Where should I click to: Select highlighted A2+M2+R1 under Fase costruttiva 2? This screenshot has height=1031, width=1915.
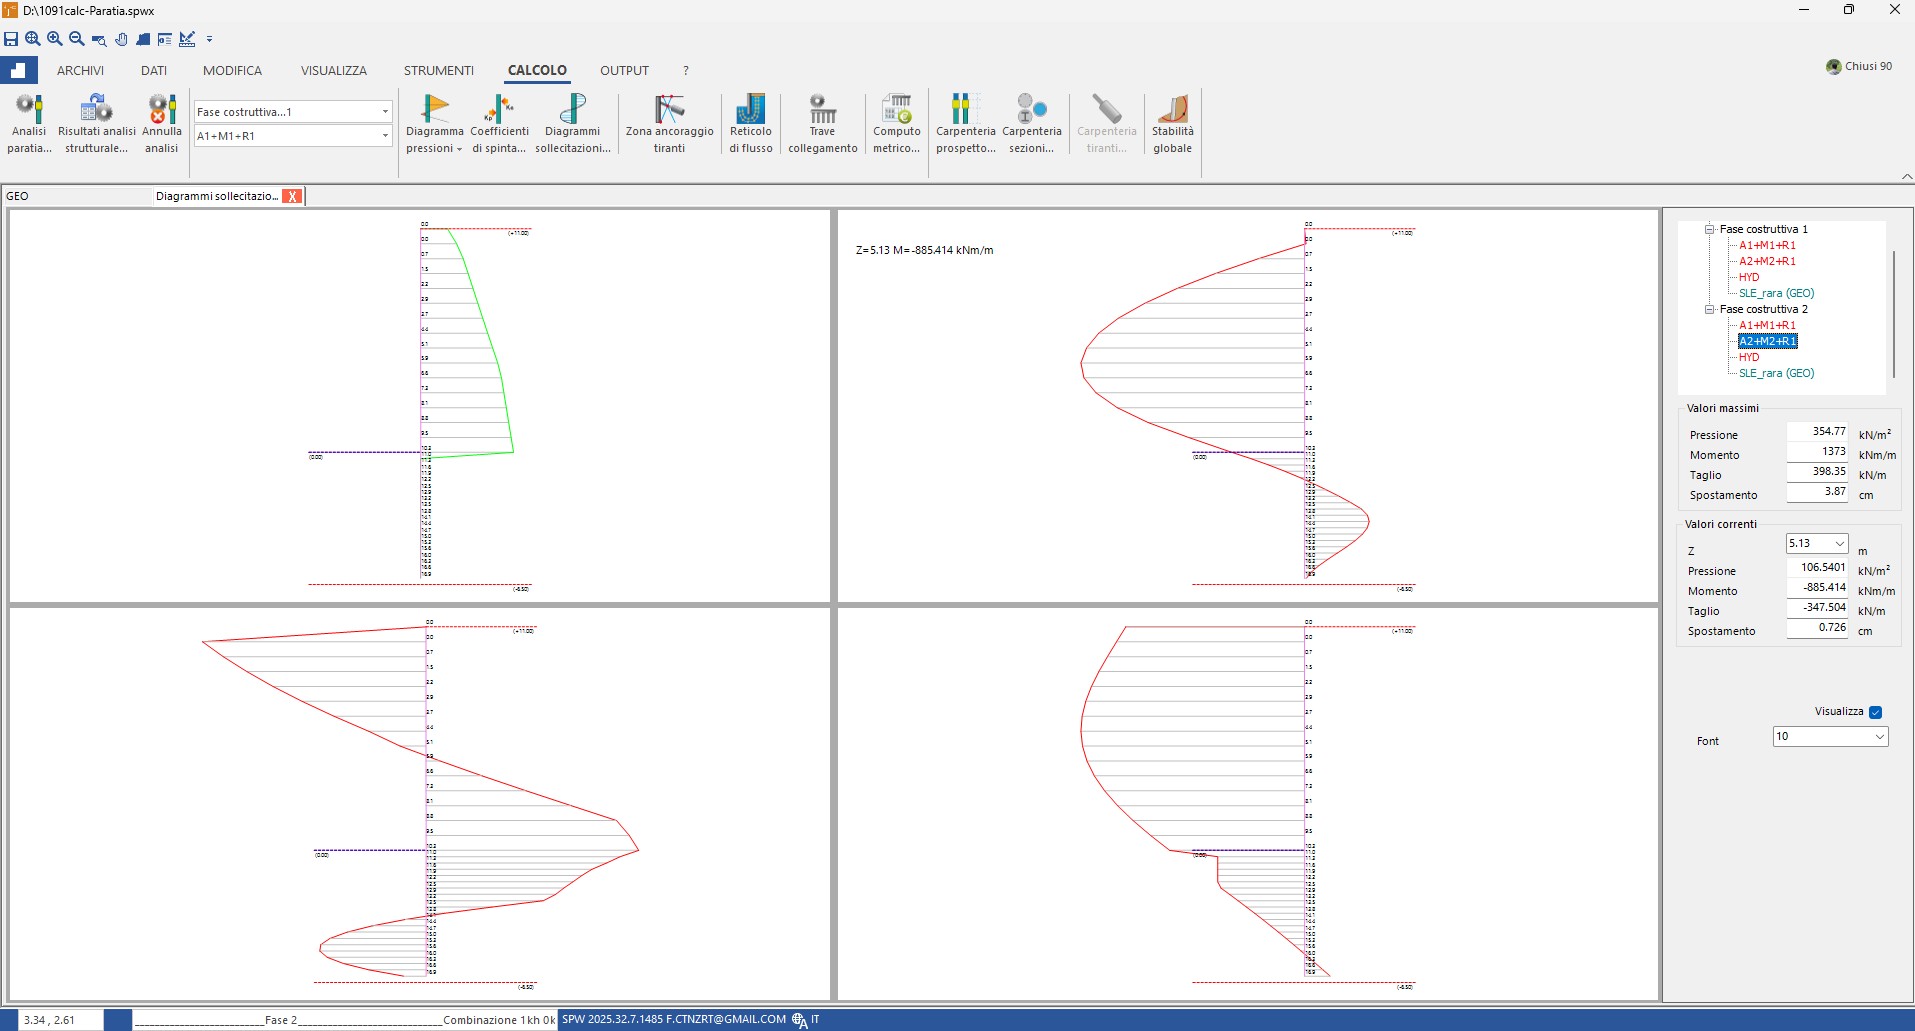coord(1768,341)
